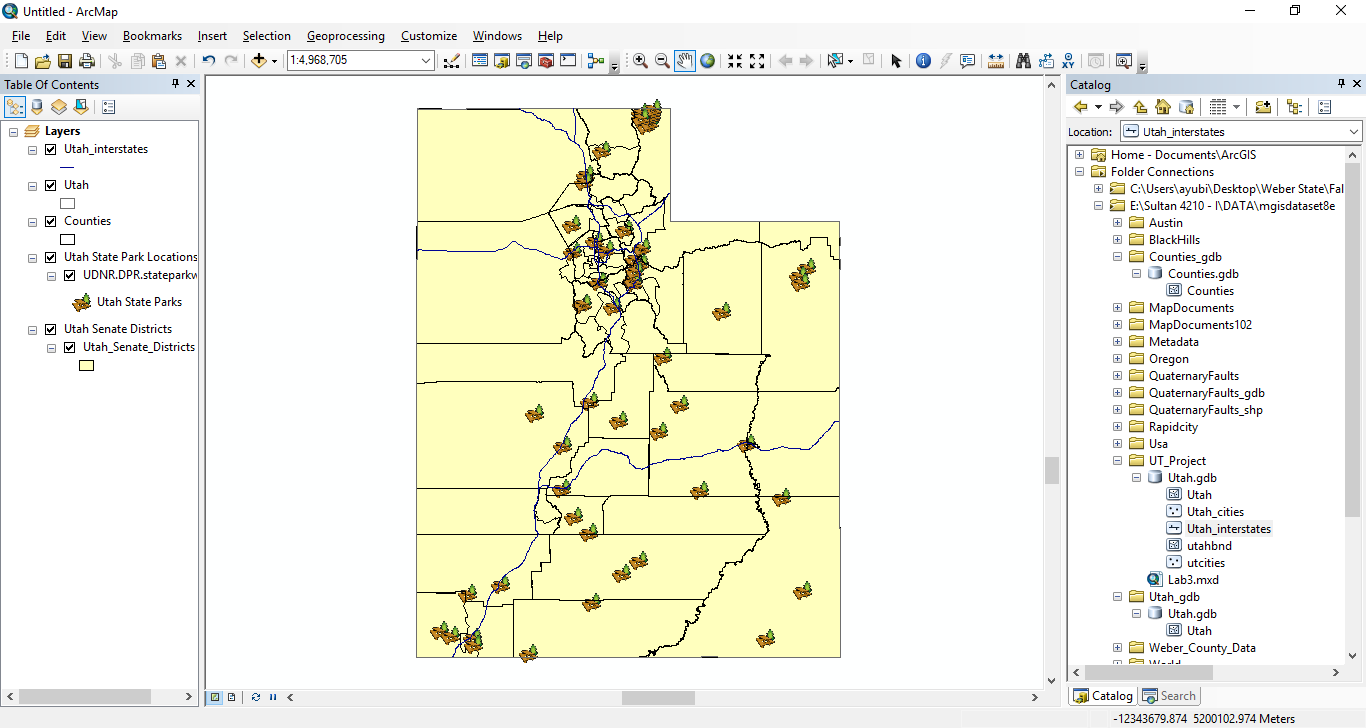Uncheck the Utah layer checkbox
This screenshot has height=728, width=1366.
[51, 185]
